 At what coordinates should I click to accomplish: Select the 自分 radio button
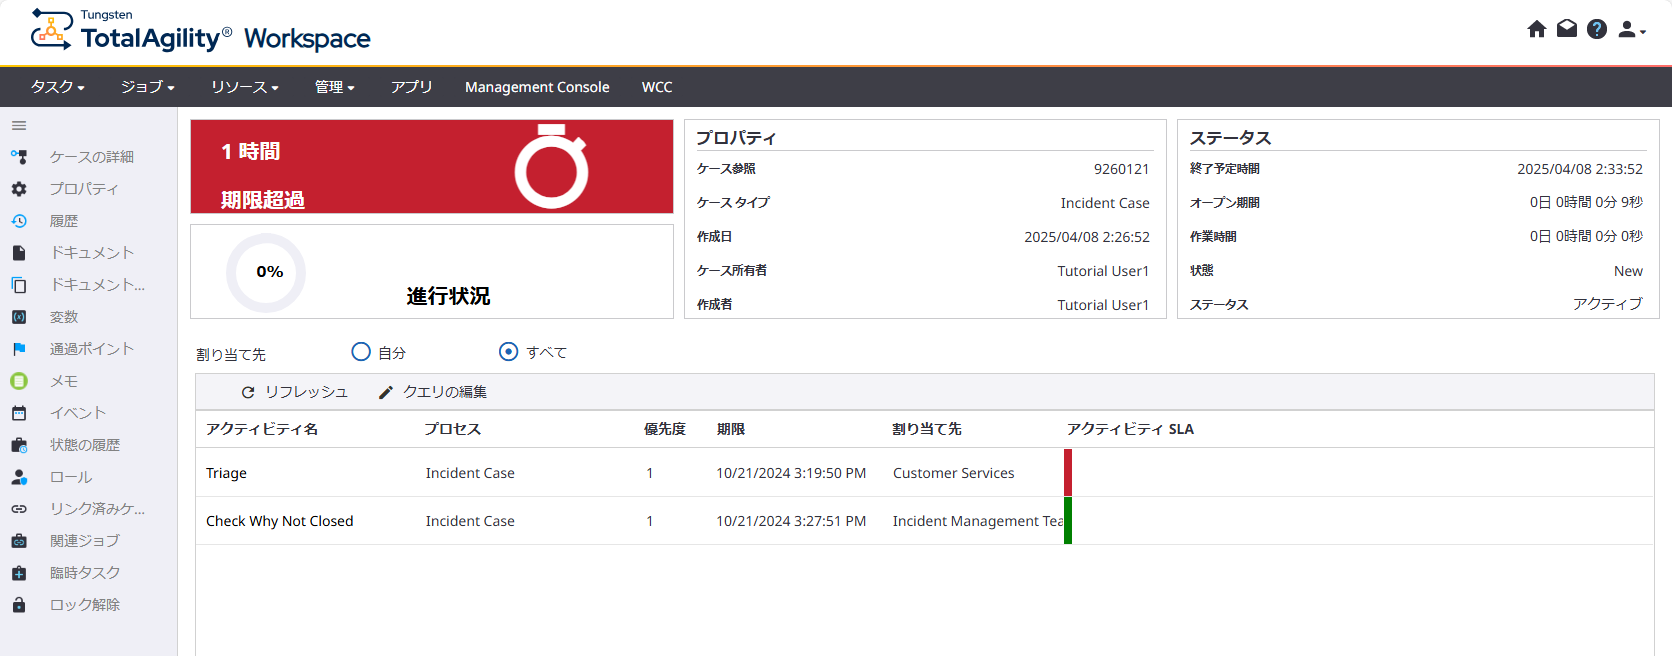pos(361,352)
